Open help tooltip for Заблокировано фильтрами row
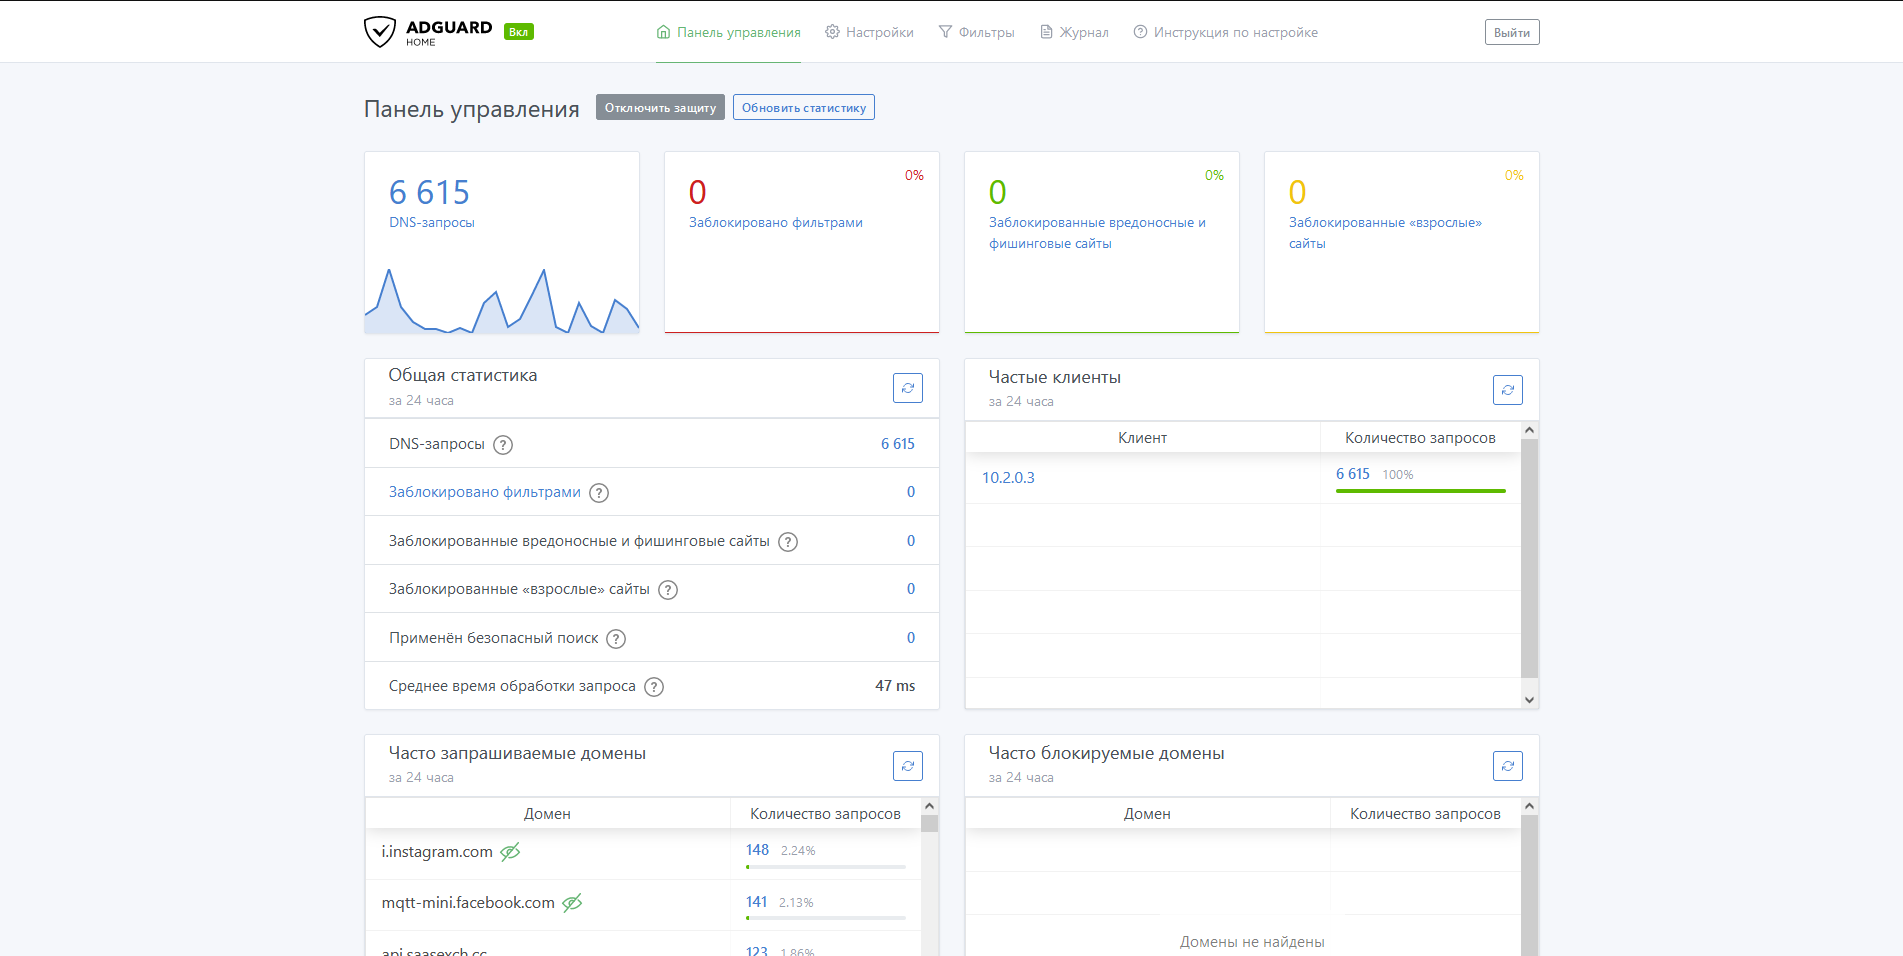Screen dimensions: 1903x956 [599, 493]
